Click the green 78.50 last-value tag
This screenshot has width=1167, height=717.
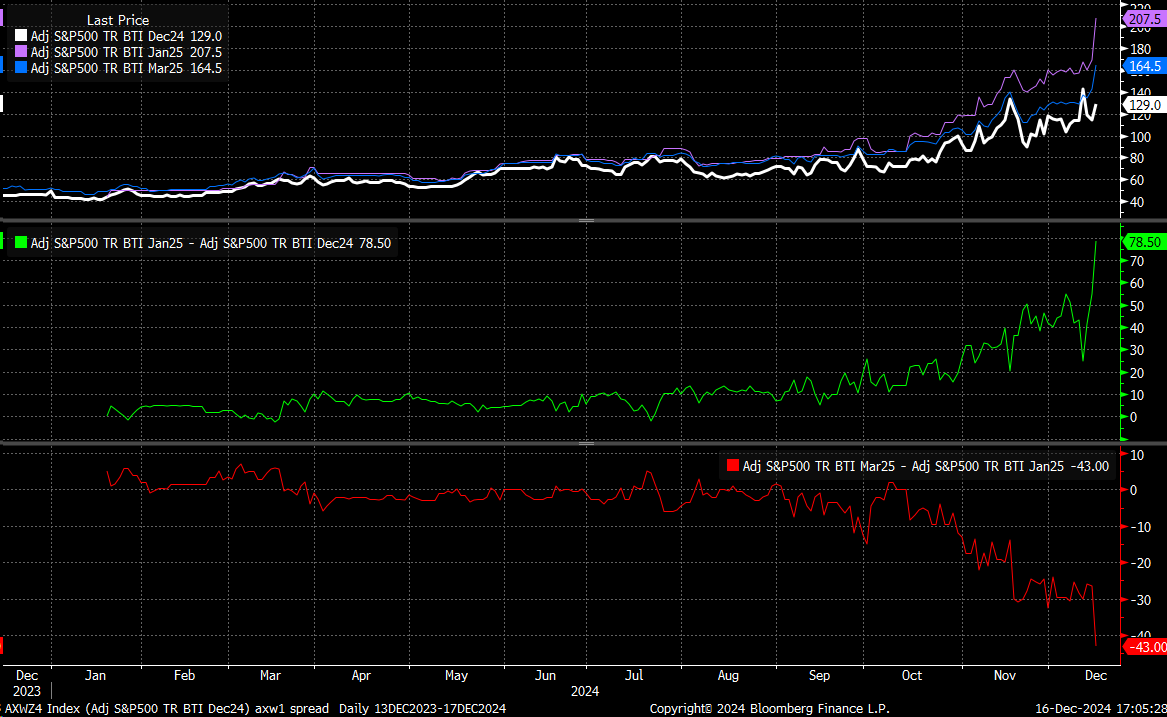click(x=1144, y=242)
